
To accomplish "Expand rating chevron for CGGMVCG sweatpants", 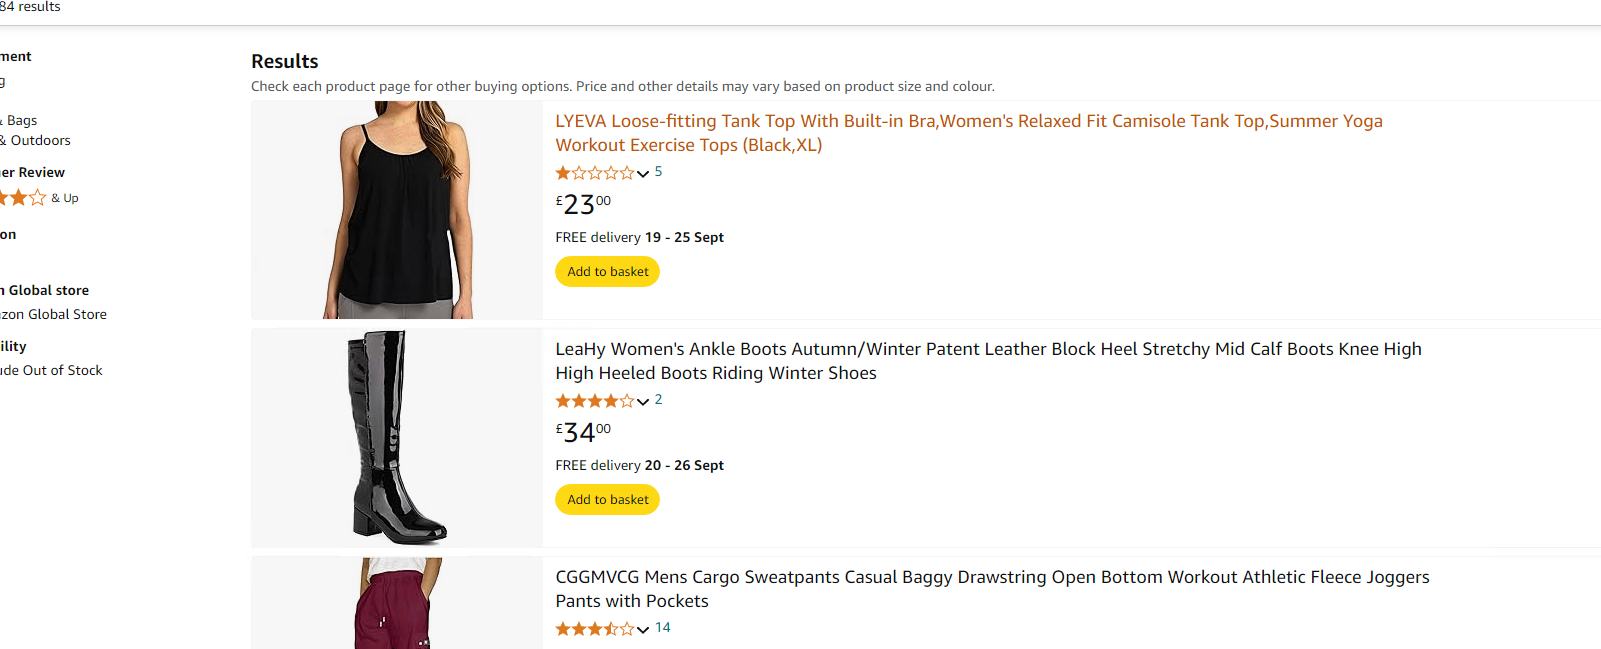I will [x=643, y=630].
